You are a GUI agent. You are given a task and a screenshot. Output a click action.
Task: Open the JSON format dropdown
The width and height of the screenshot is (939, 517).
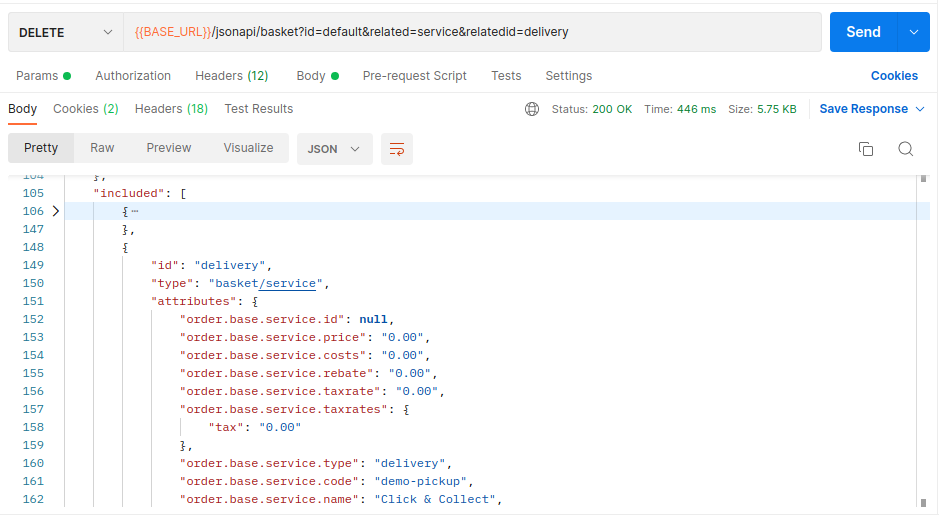coord(334,149)
